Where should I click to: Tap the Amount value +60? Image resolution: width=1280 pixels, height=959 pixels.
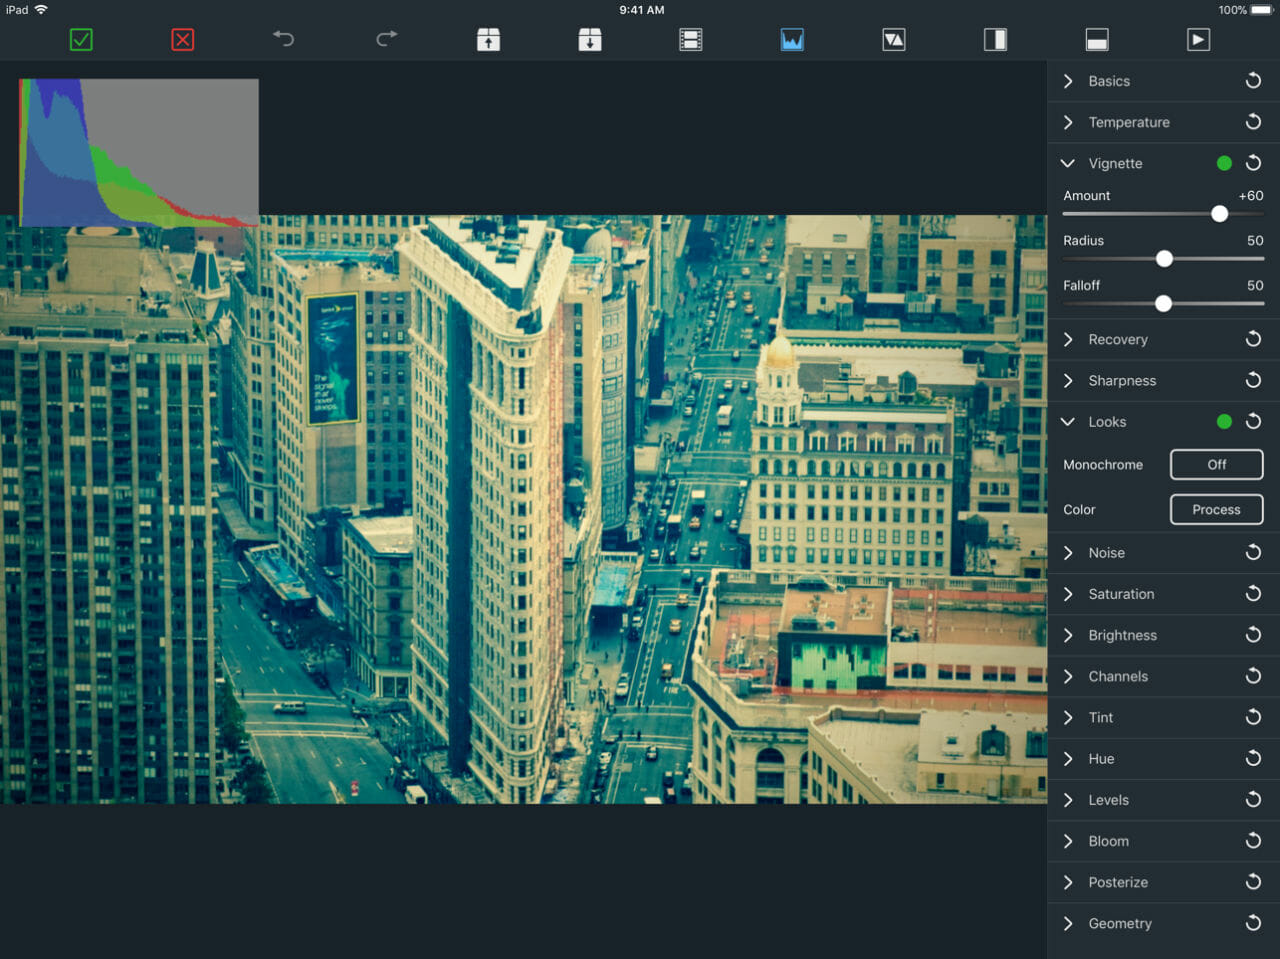tap(1251, 196)
